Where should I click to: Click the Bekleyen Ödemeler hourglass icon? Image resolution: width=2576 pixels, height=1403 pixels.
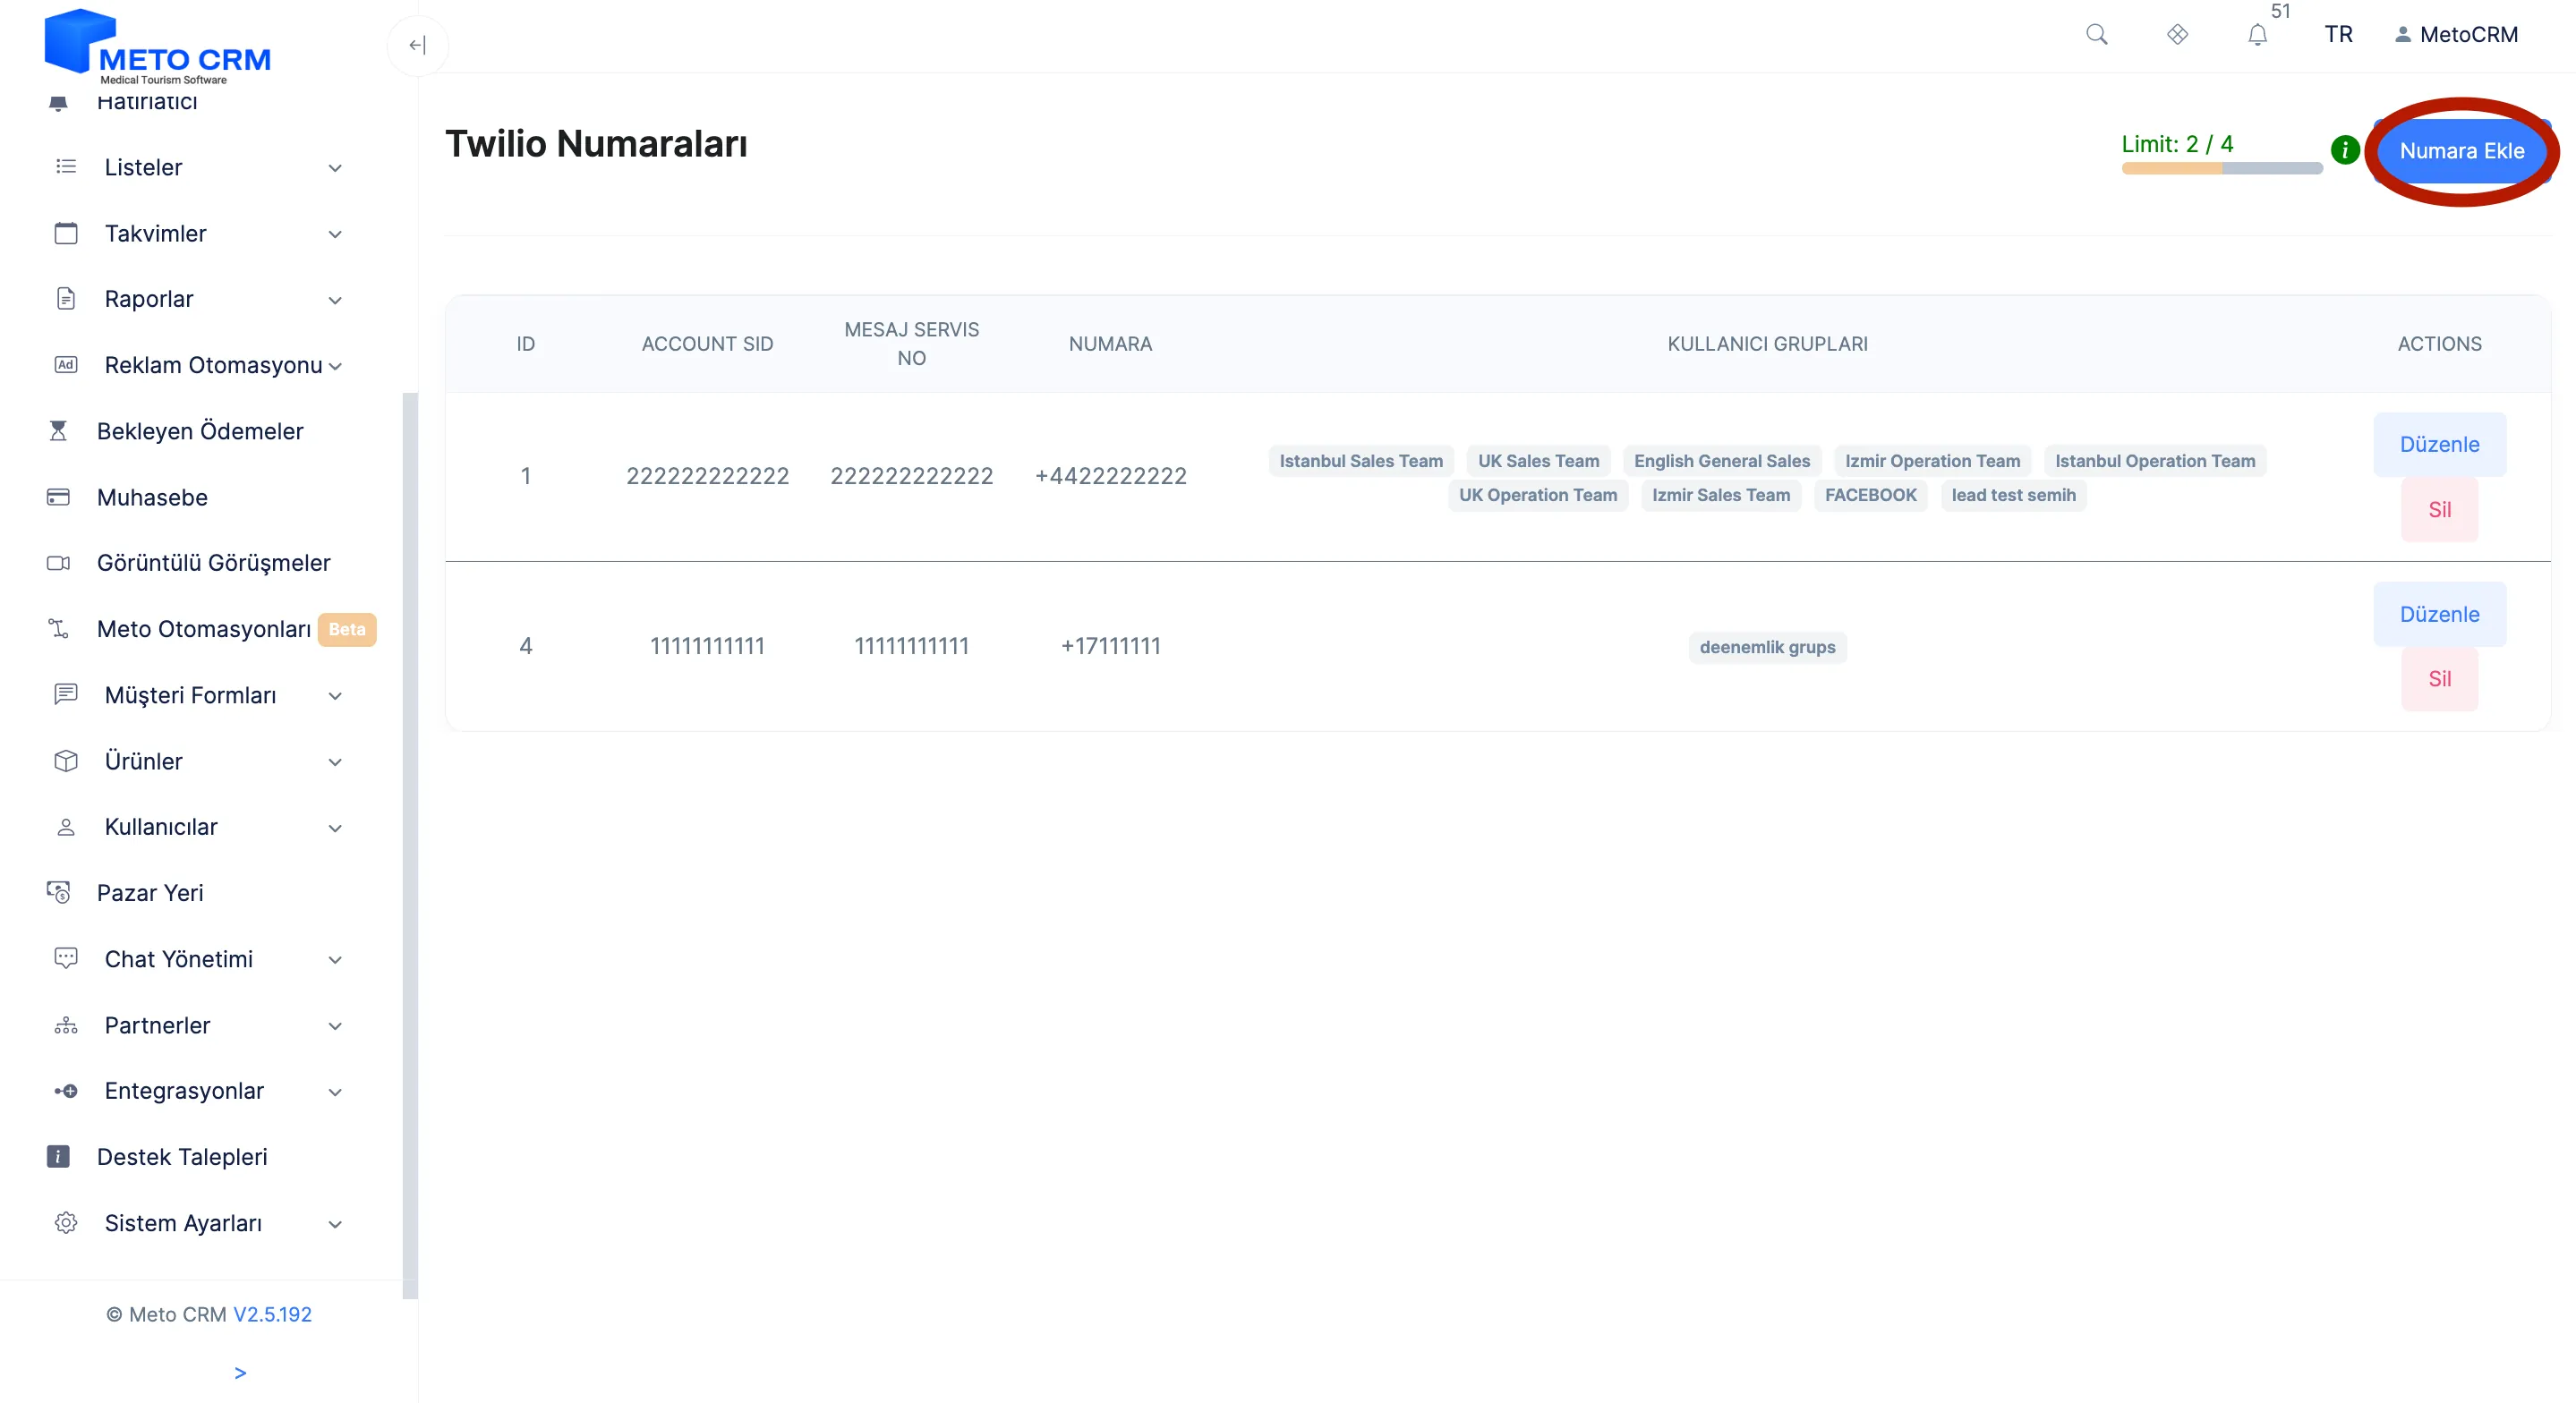pos(58,431)
